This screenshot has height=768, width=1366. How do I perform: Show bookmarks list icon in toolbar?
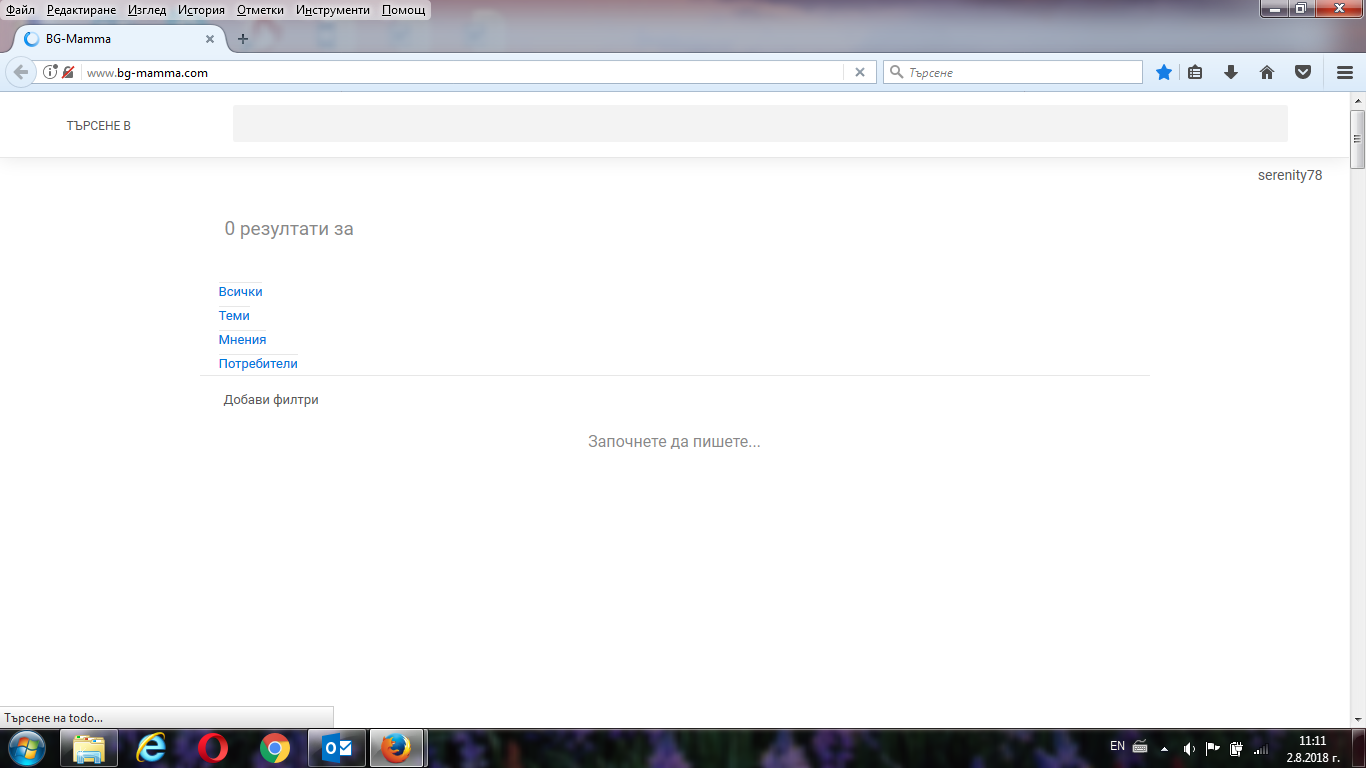point(1195,72)
